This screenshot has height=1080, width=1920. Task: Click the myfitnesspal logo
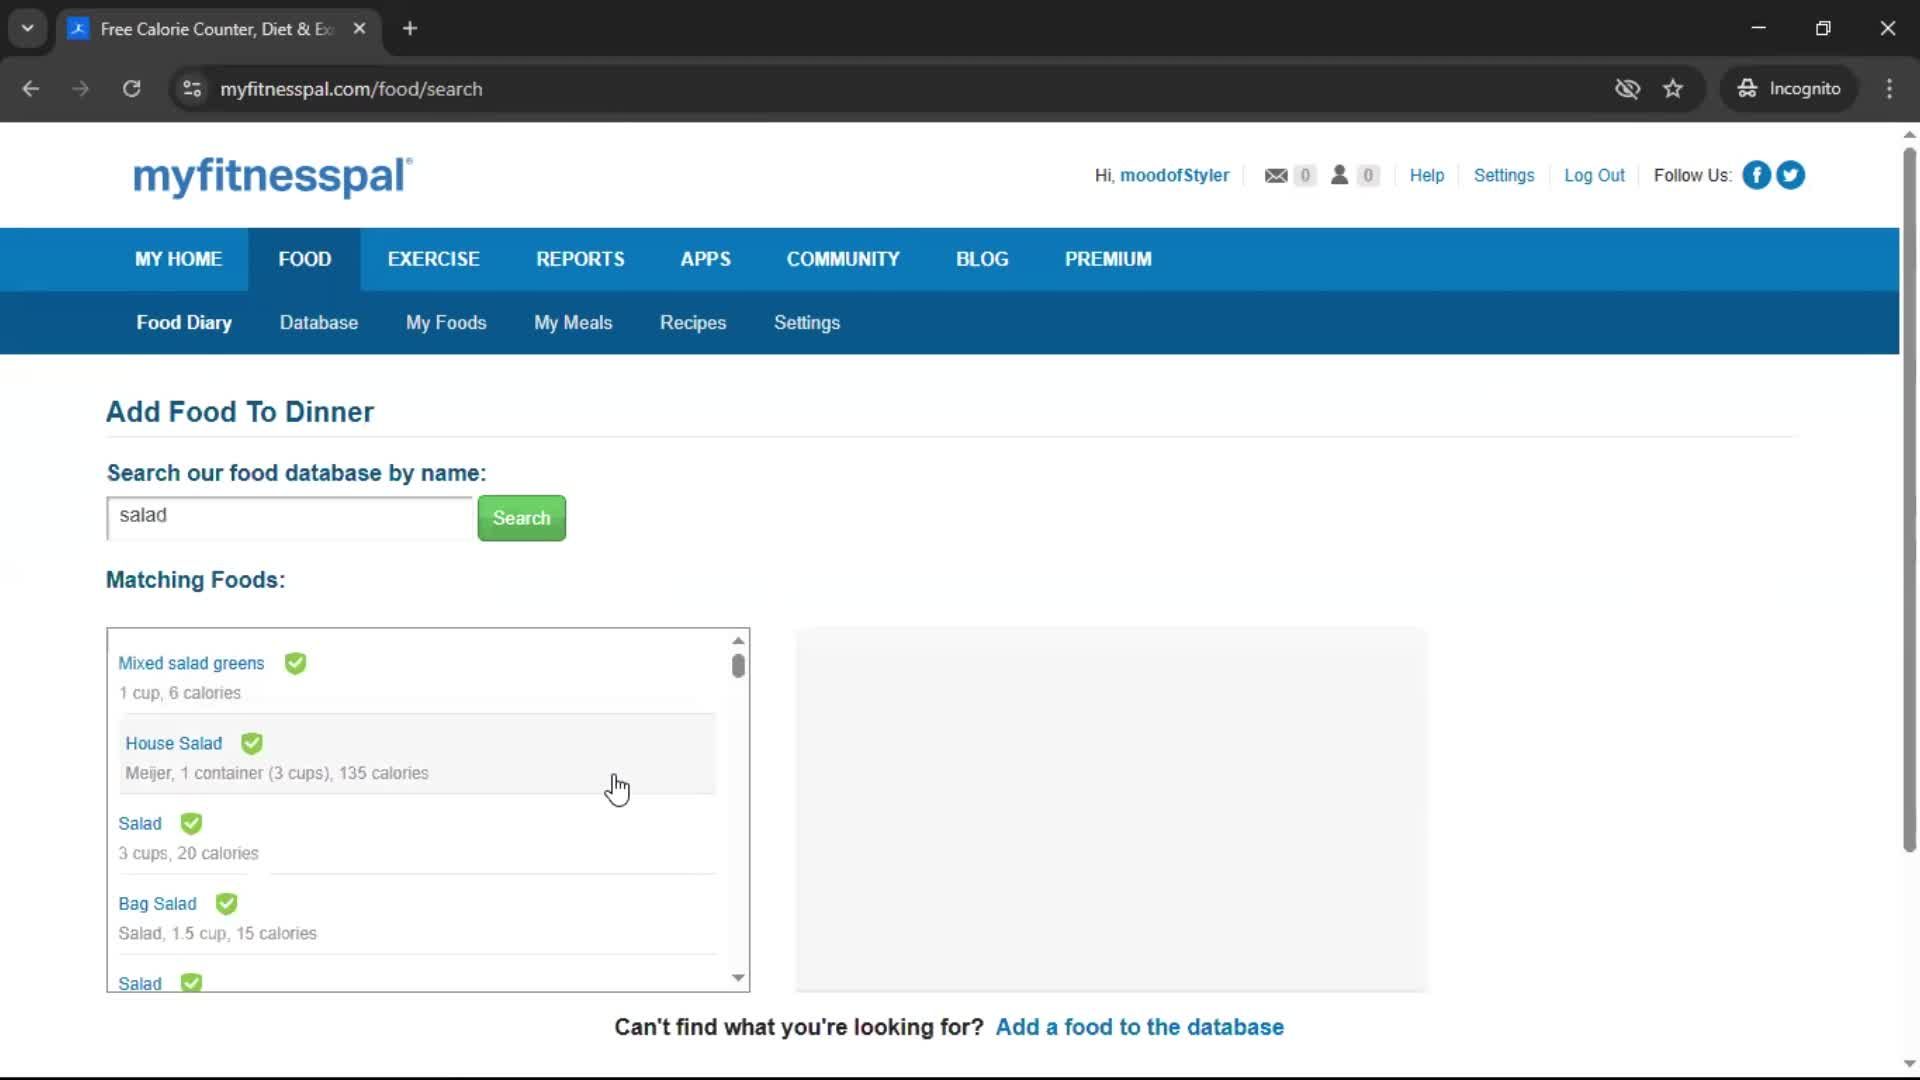coord(272,176)
